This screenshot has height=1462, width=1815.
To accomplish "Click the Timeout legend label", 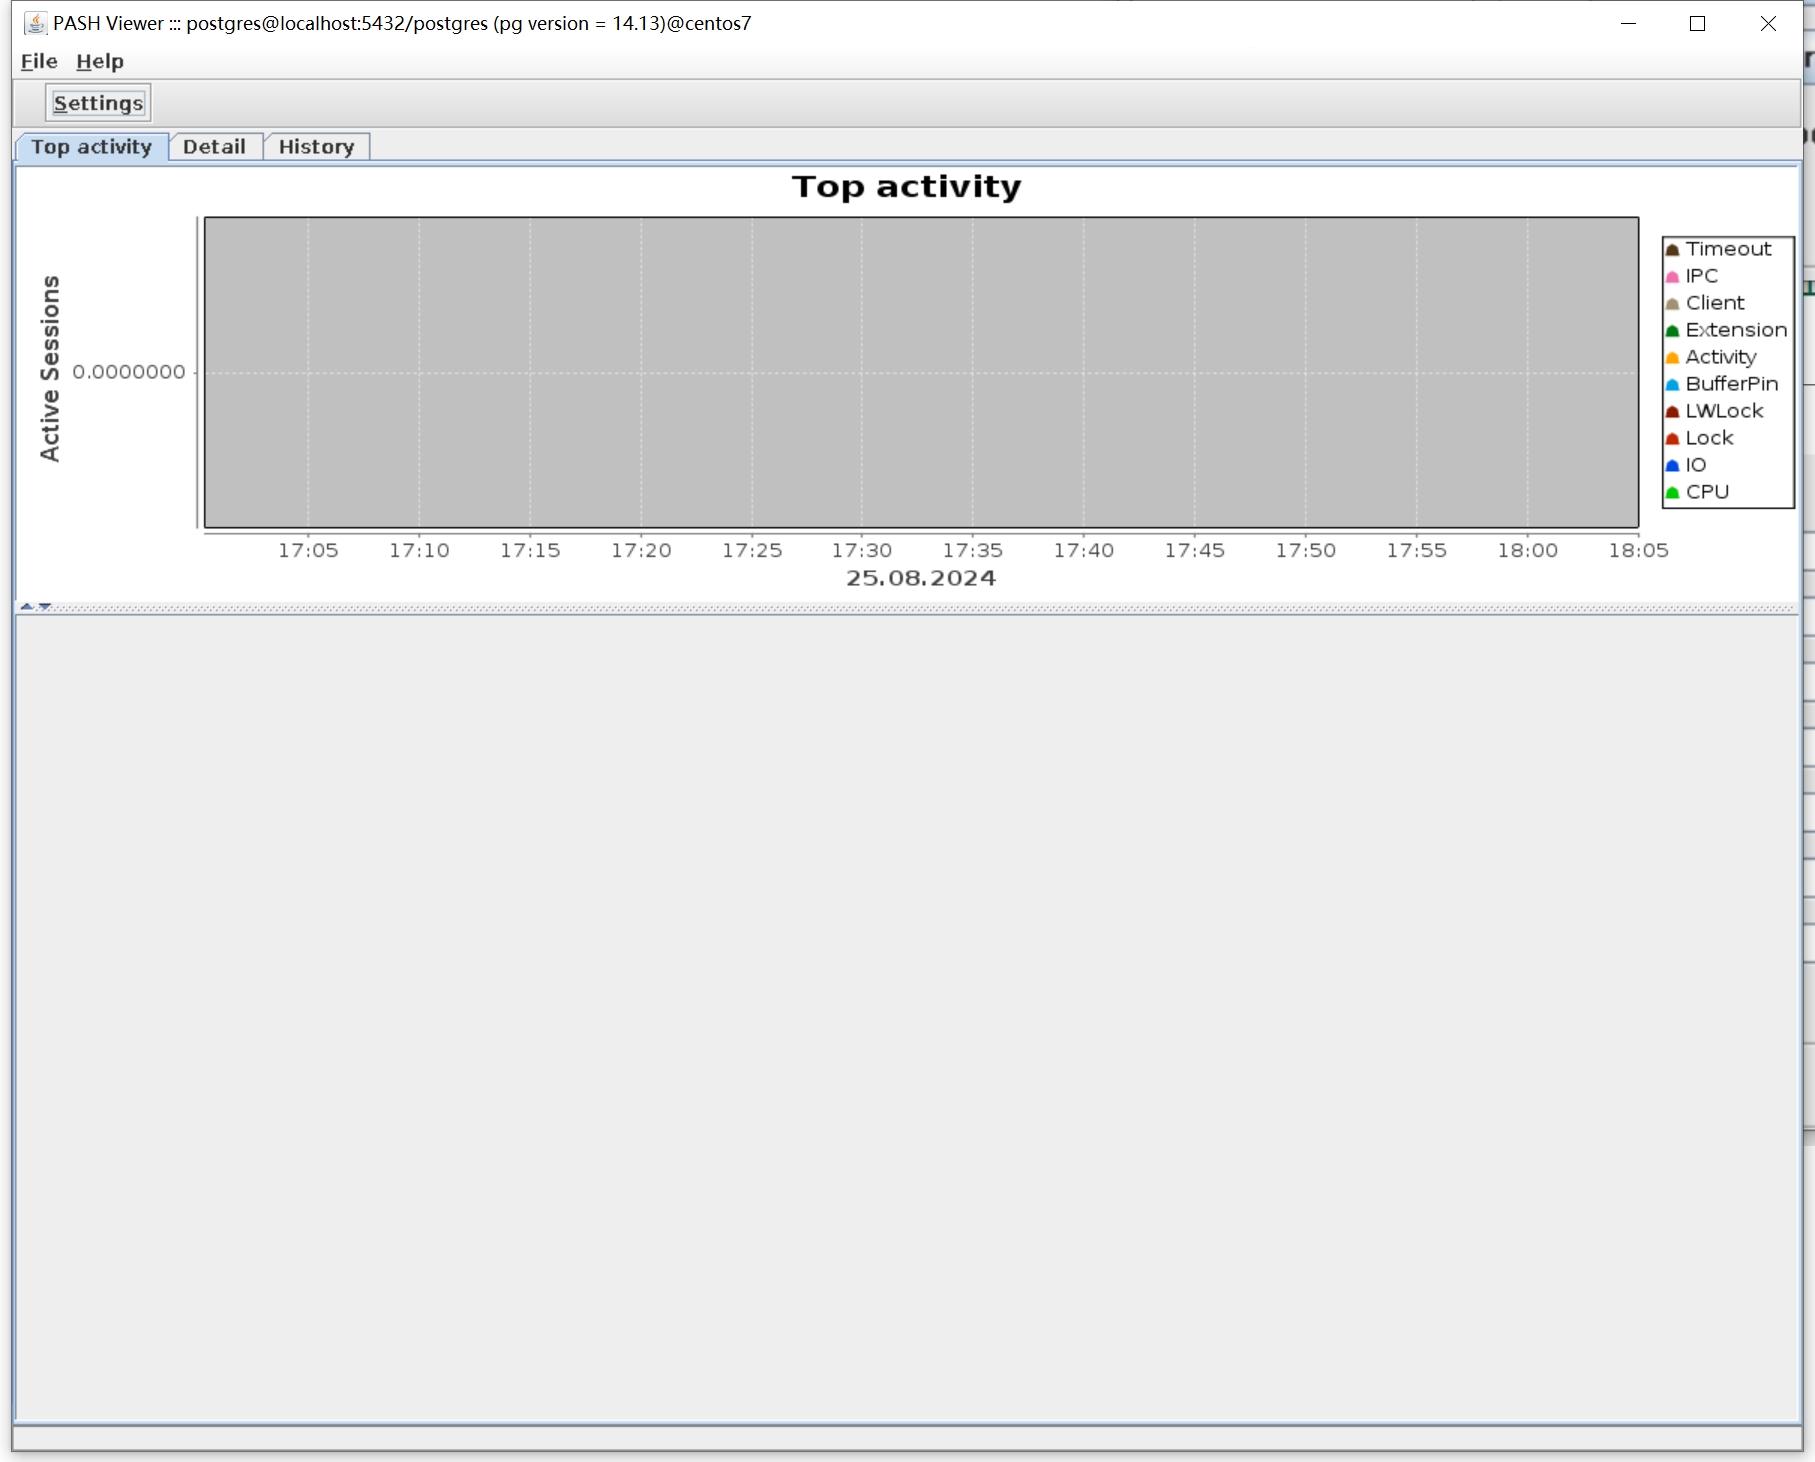I will click(1728, 249).
